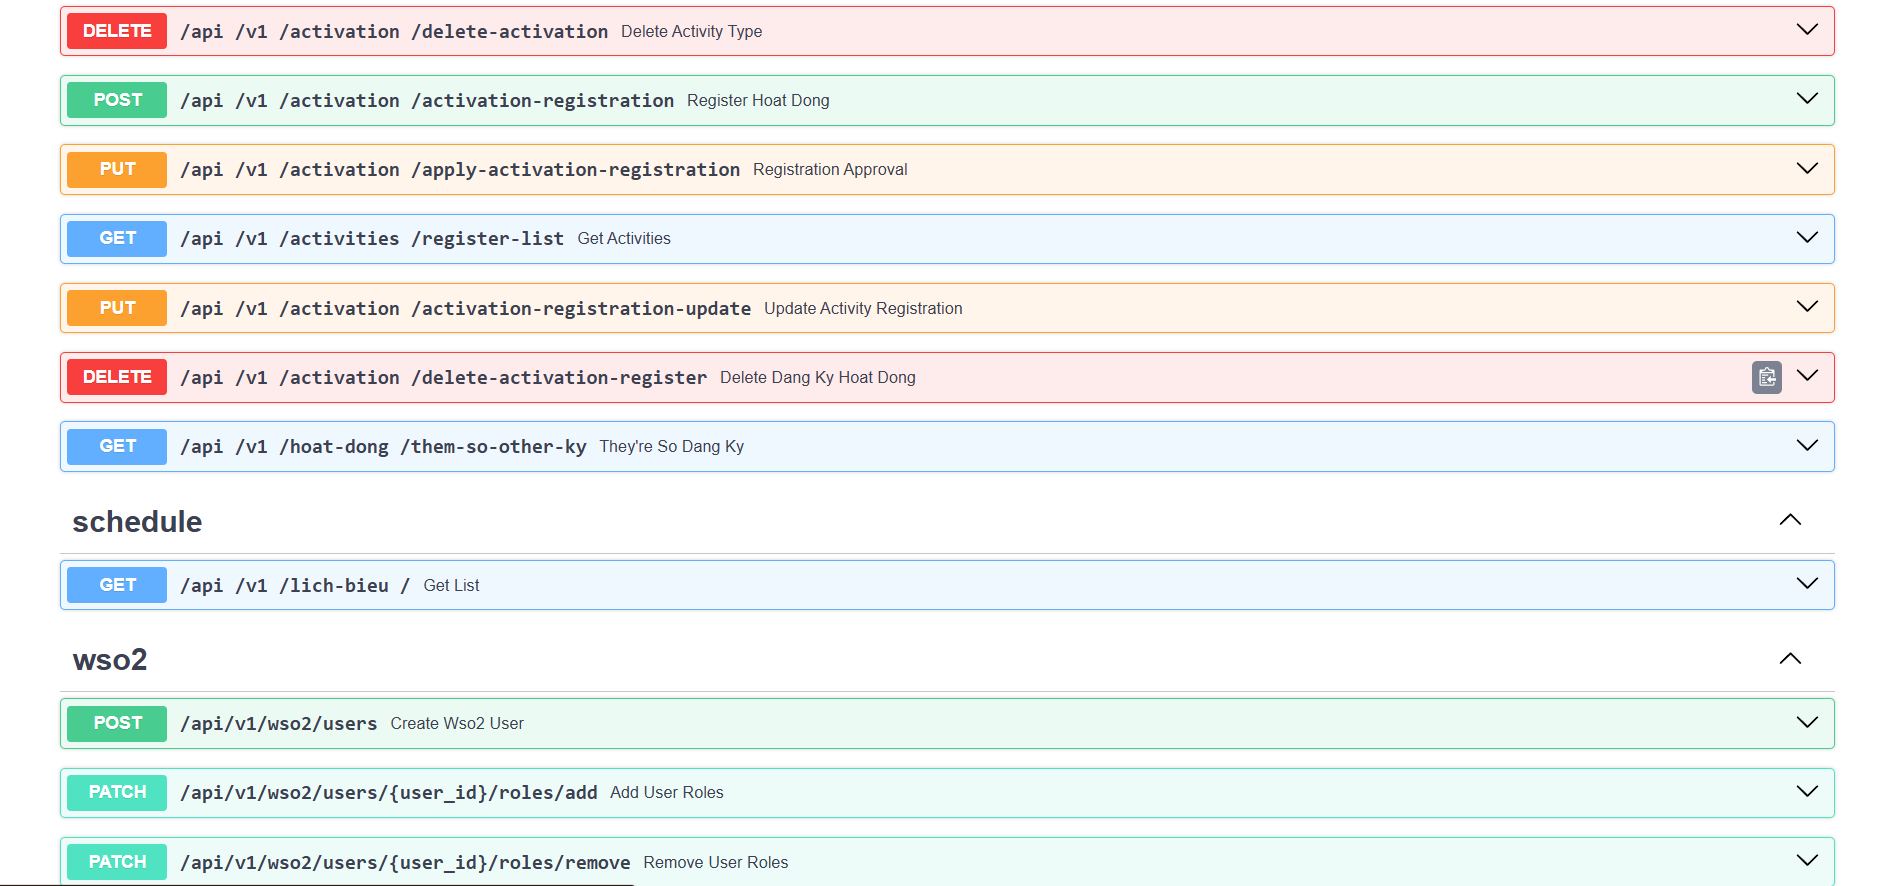Click PUT badge for apply-activation-registration
Screen dimensions: 1896x886
click(117, 169)
